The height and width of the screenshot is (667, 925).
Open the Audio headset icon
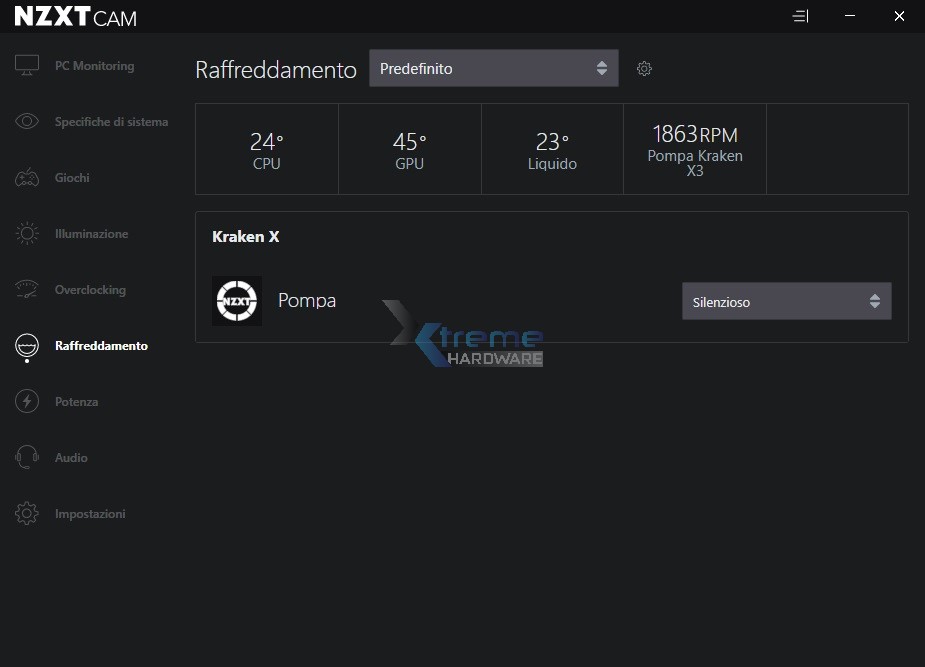tap(27, 458)
